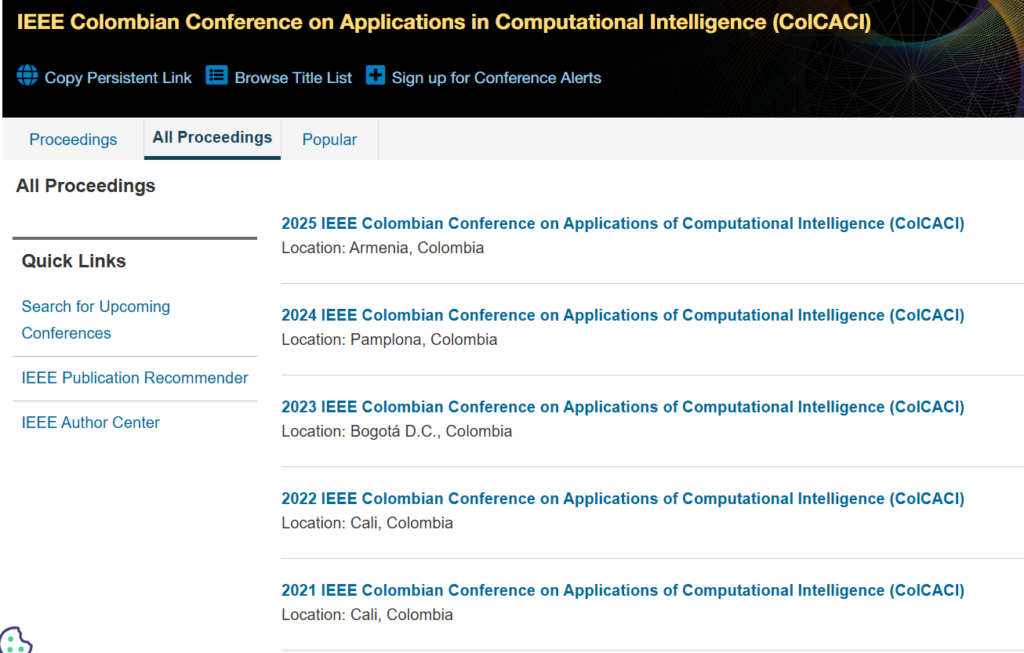Click the All Proceedings section heading
Viewport: 1024px width, 653px height.
click(x=86, y=186)
